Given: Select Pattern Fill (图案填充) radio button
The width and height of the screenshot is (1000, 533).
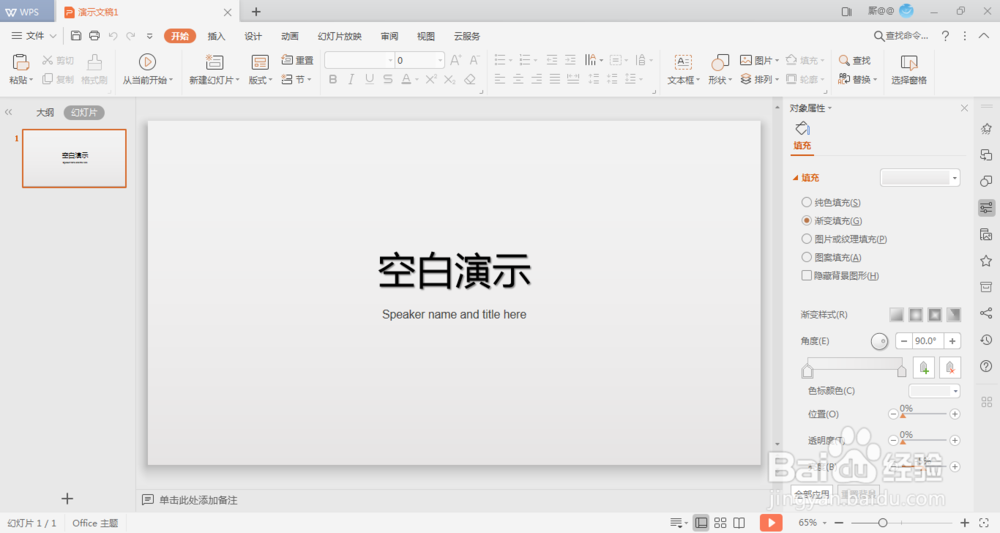Looking at the screenshot, I should pos(806,258).
